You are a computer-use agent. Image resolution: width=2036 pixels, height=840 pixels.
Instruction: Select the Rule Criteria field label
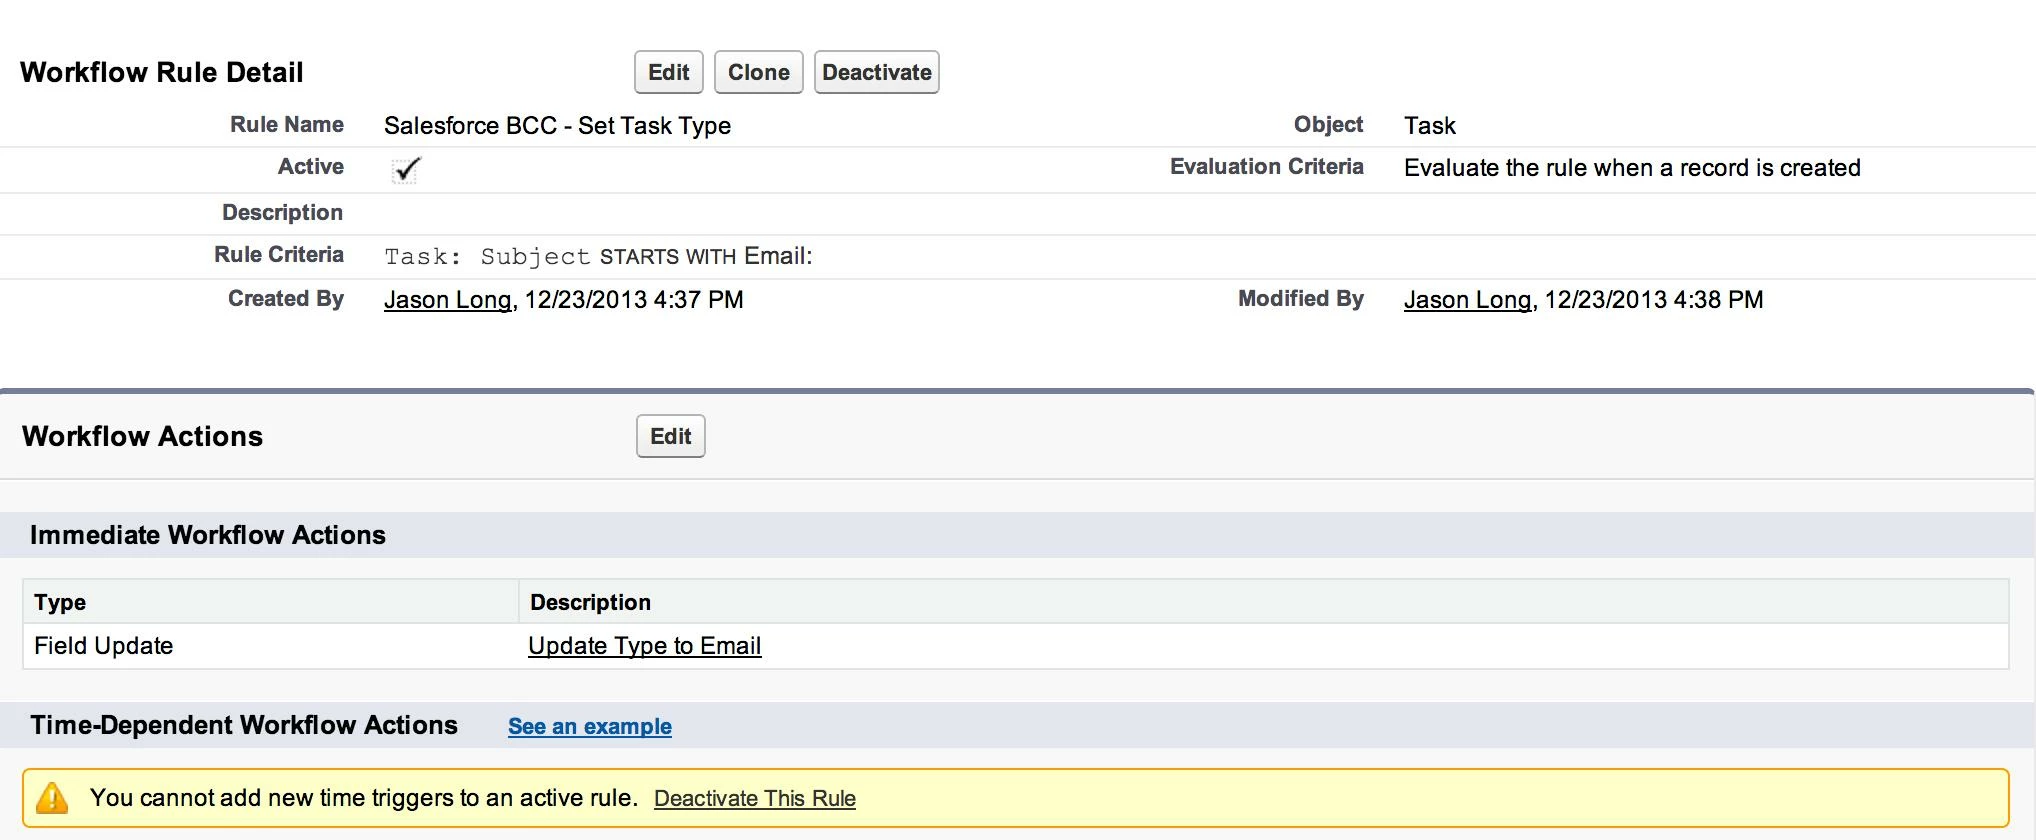279,254
